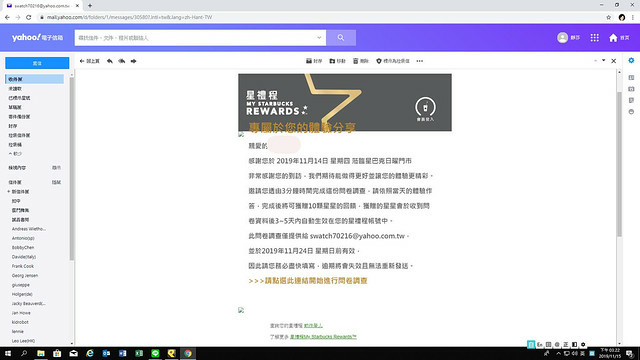Collapse the 'Less' folder list toggle
Screen dimensions: 640x360
[15, 154]
